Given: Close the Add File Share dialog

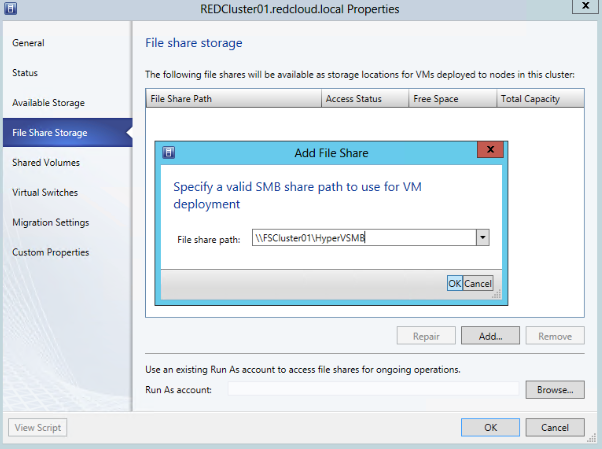Looking at the screenshot, I should click(490, 149).
